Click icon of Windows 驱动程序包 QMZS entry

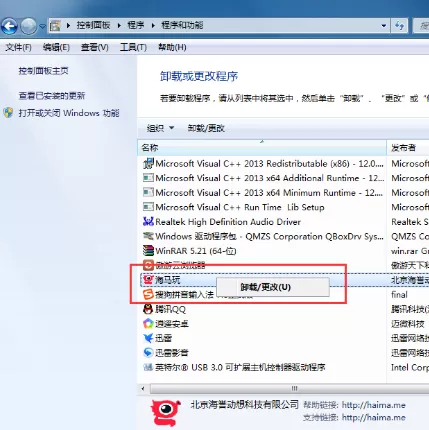coord(148,236)
